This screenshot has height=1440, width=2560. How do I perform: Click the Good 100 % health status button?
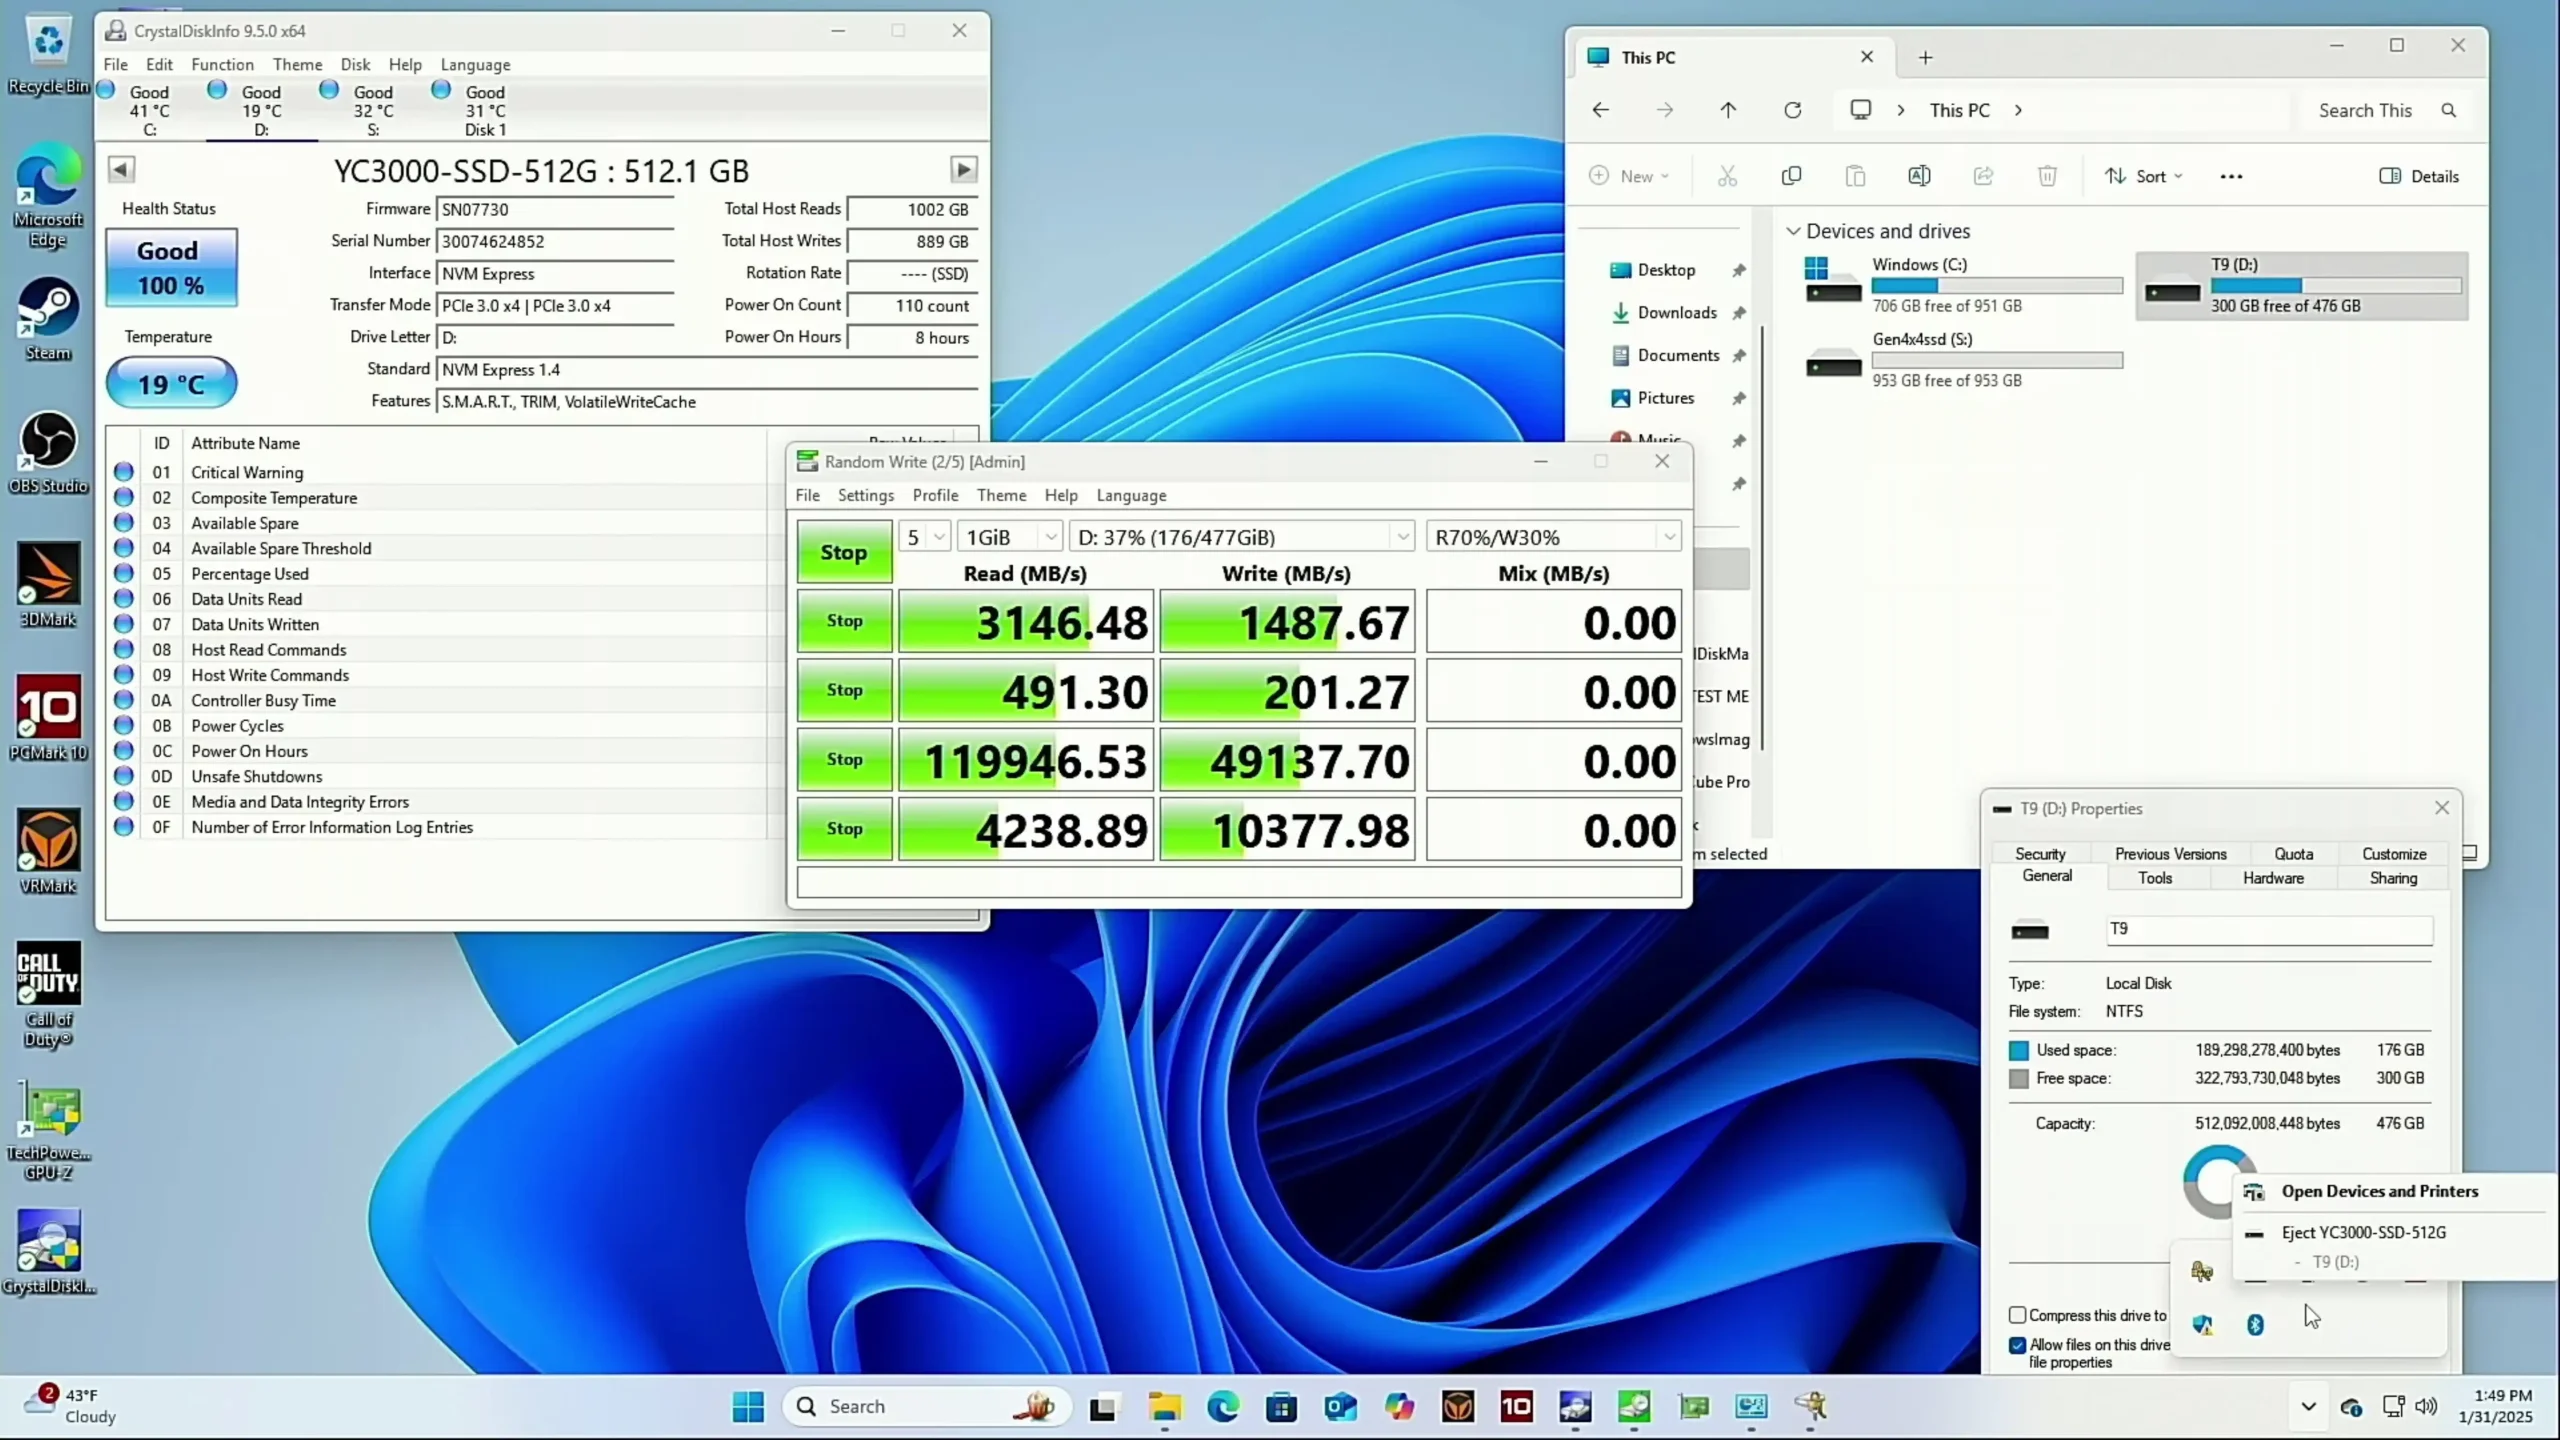pyautogui.click(x=171, y=267)
